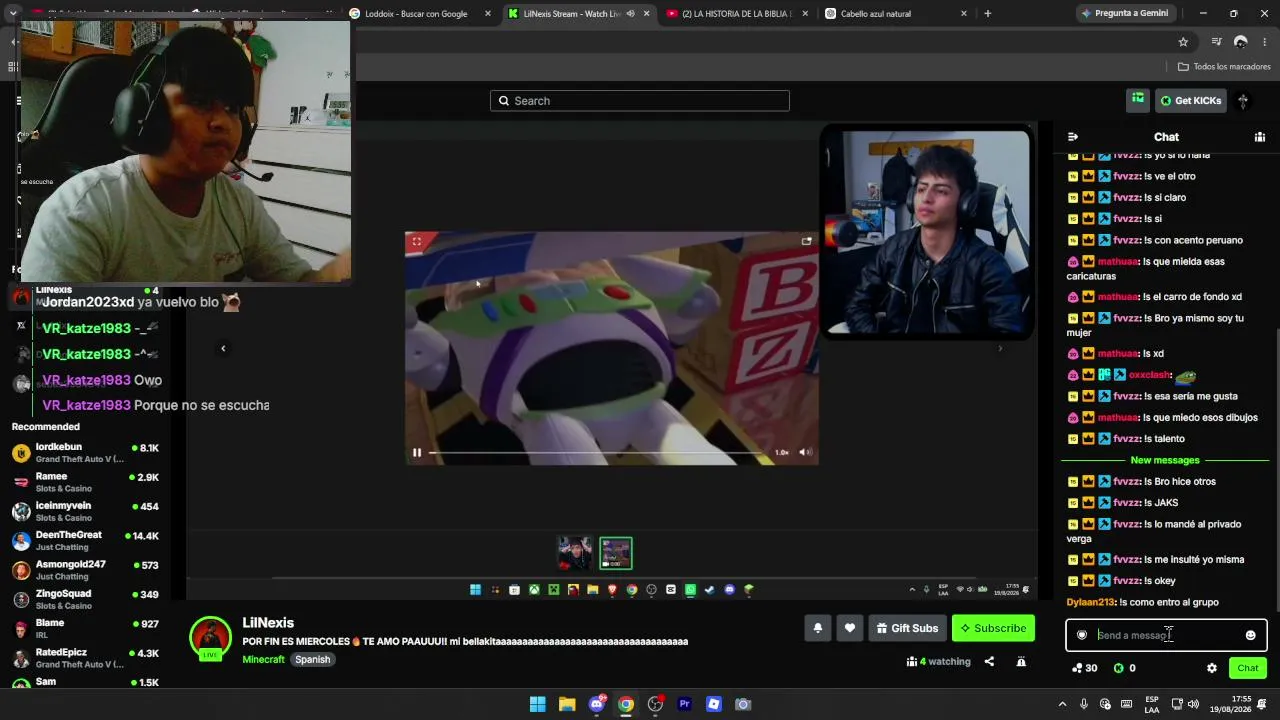
Task: Select the streamer selfie thumbnail
Action: coord(575,553)
